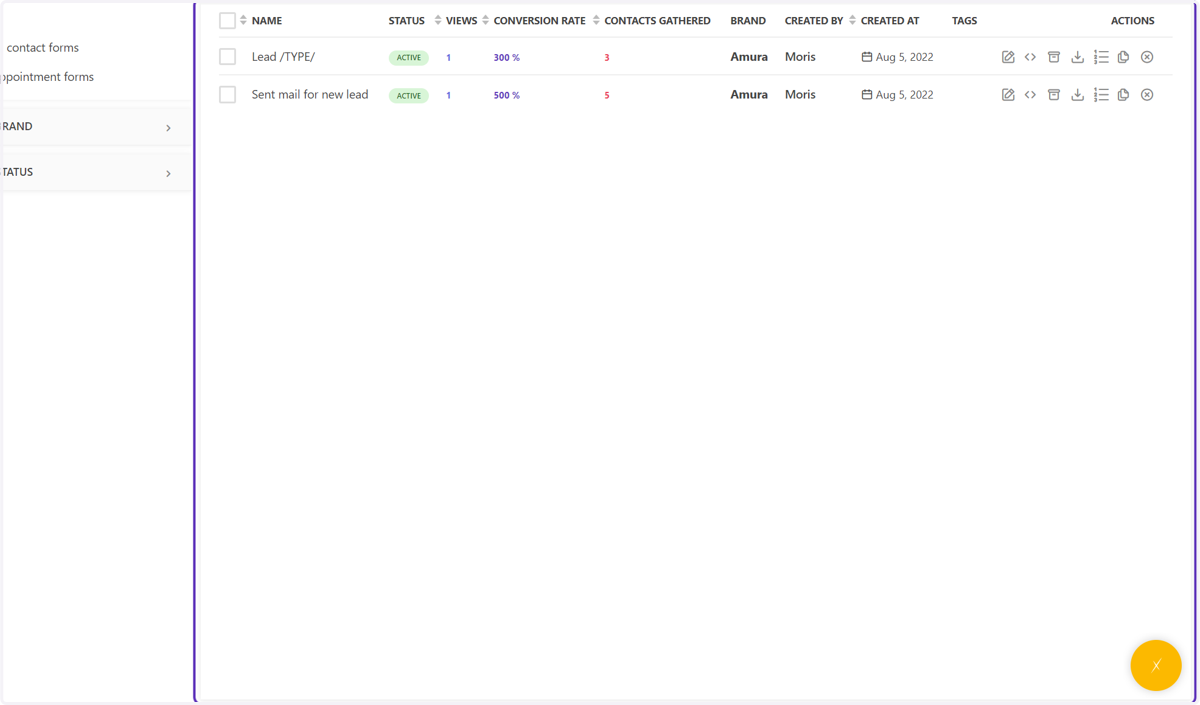Sort by Conversion Rate arrows
The height and width of the screenshot is (705, 1200).
(x=486, y=20)
